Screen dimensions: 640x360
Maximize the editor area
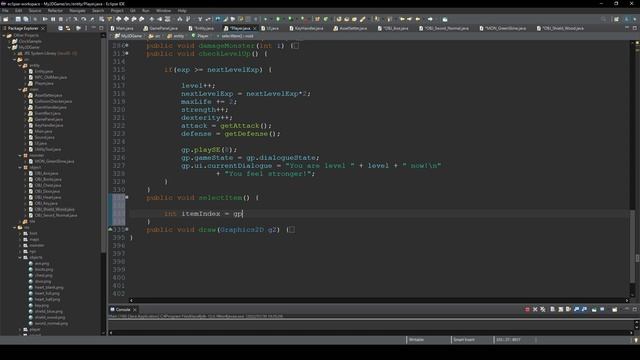point(635,28)
